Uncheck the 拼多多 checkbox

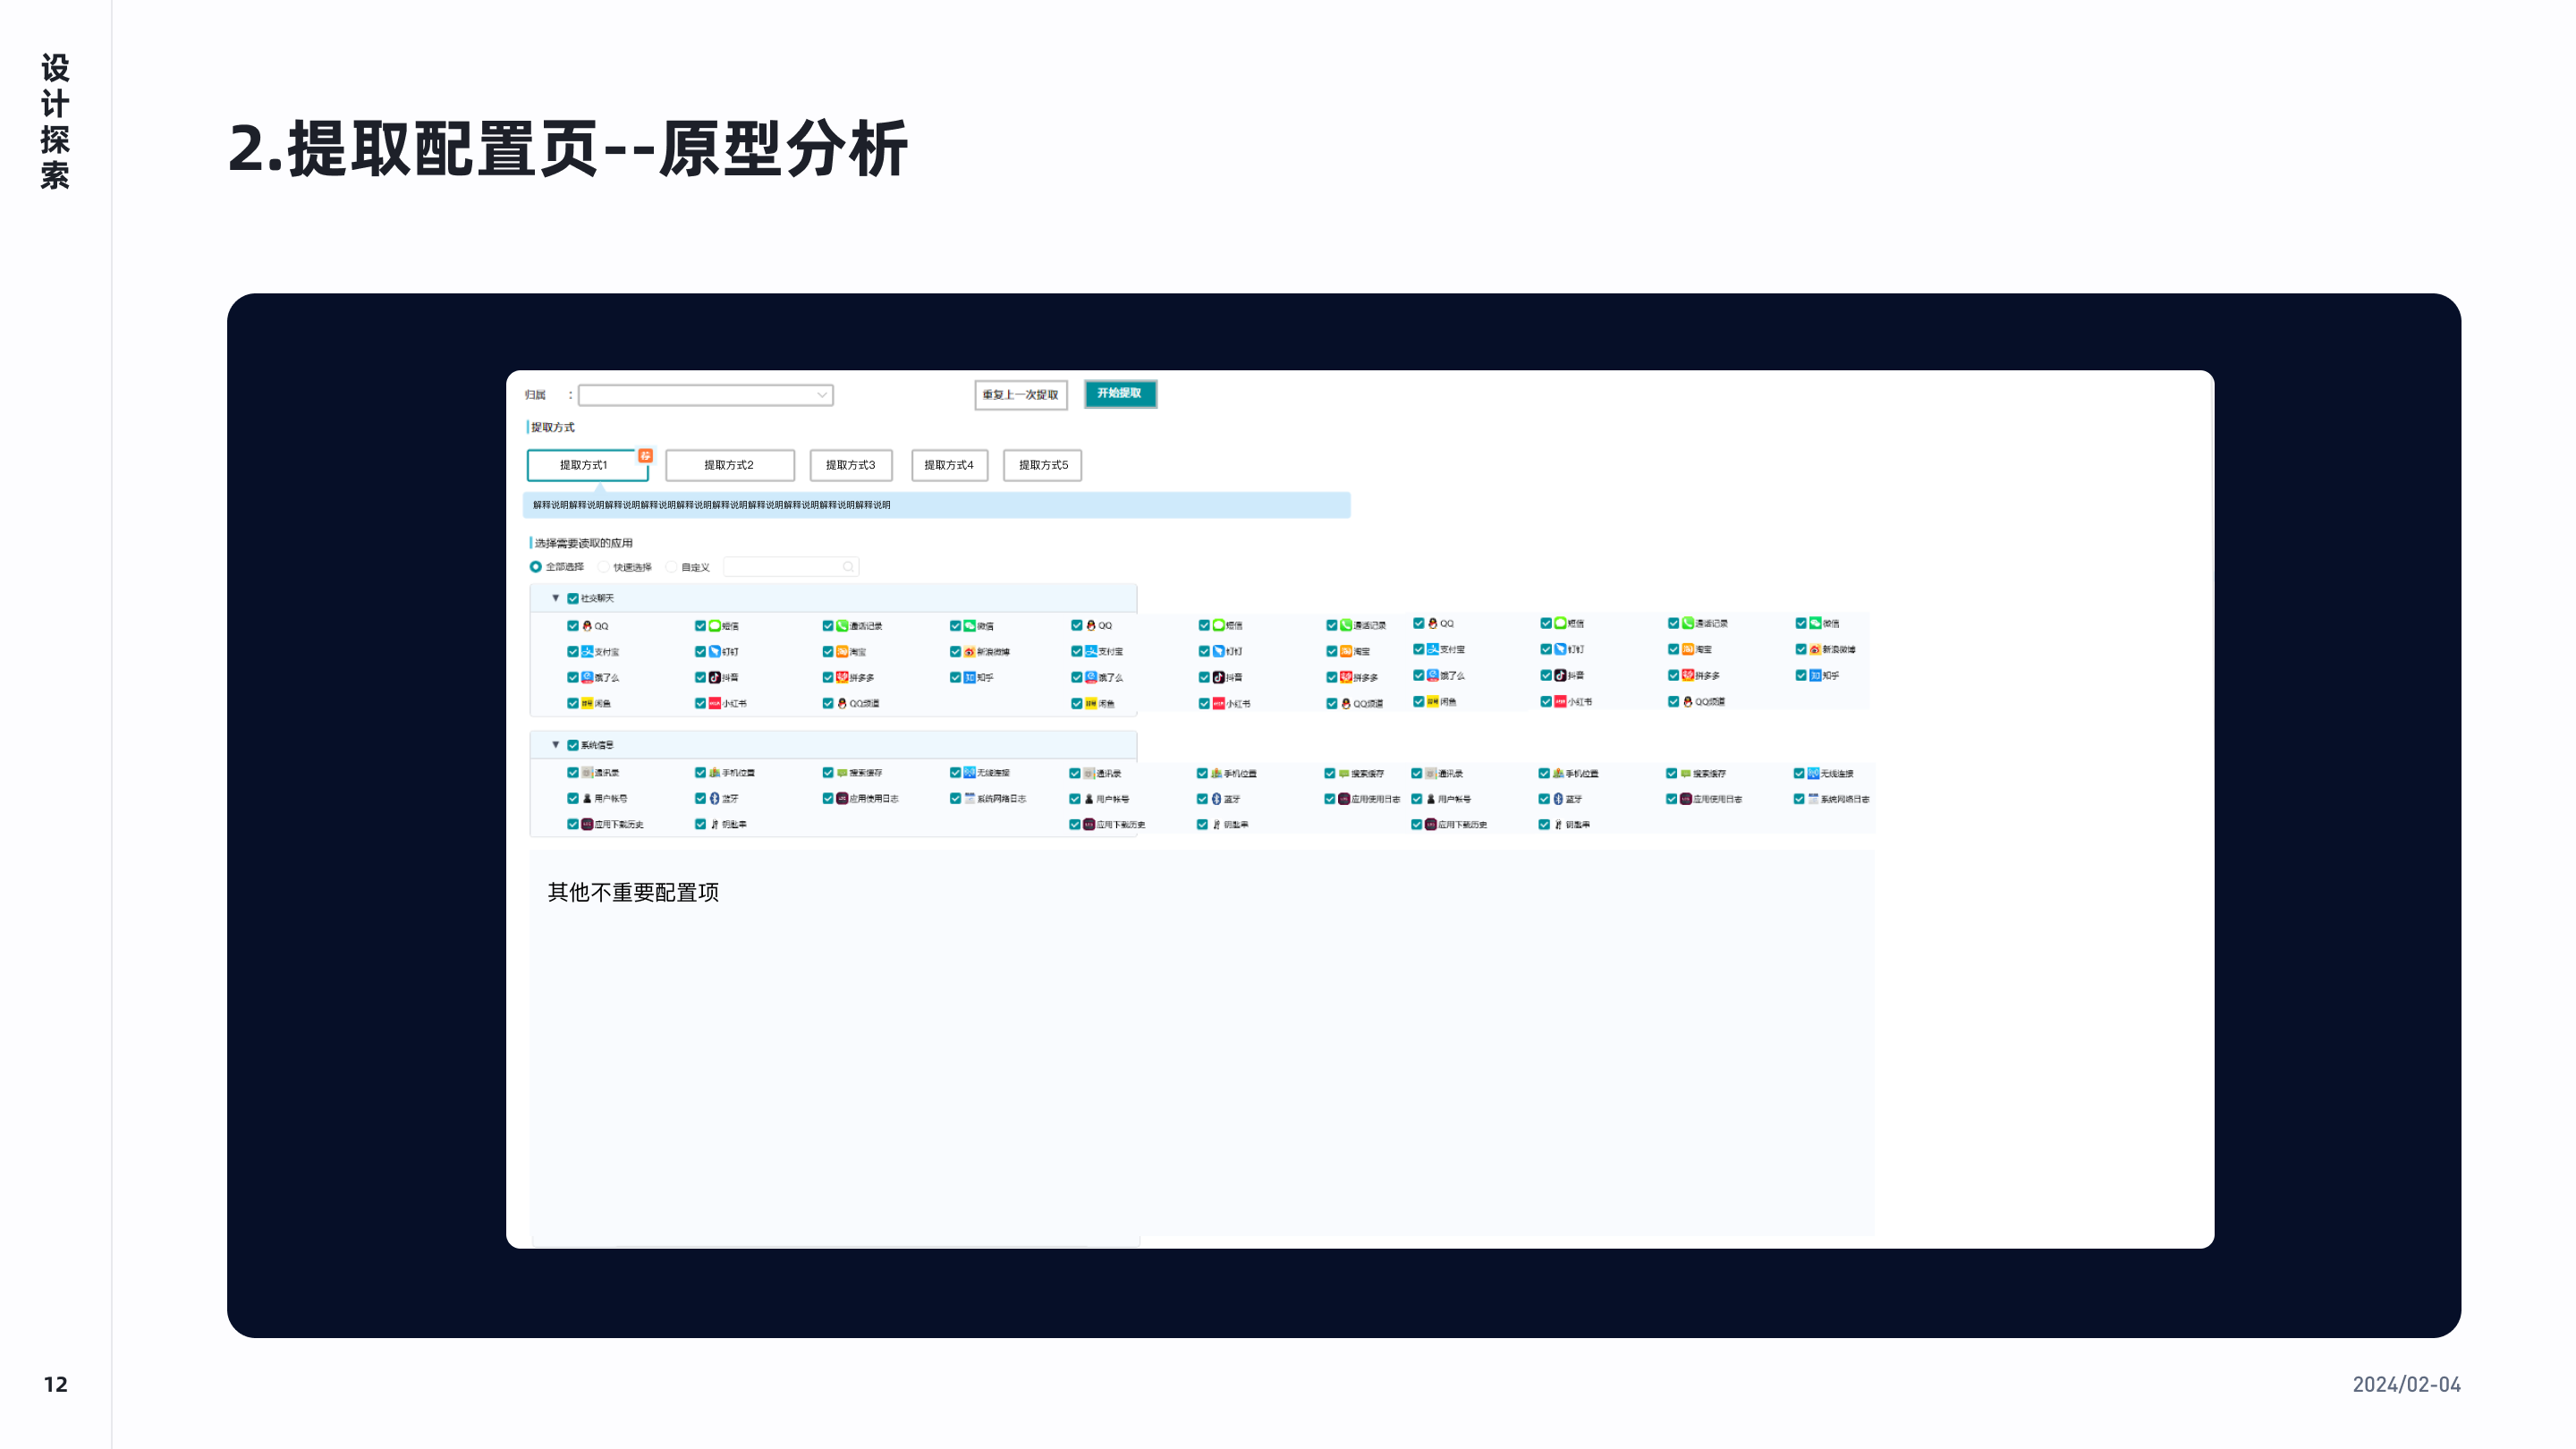827,677
